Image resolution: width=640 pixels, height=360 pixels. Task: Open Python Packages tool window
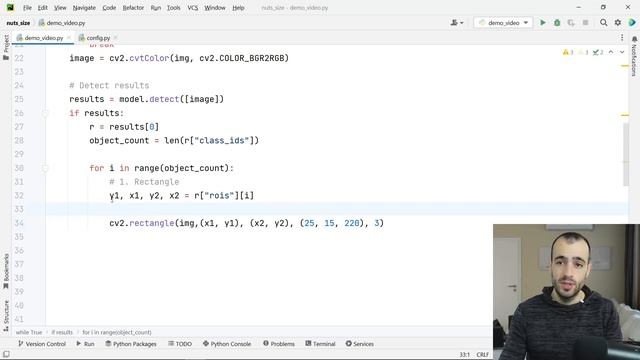pyautogui.click(x=131, y=344)
